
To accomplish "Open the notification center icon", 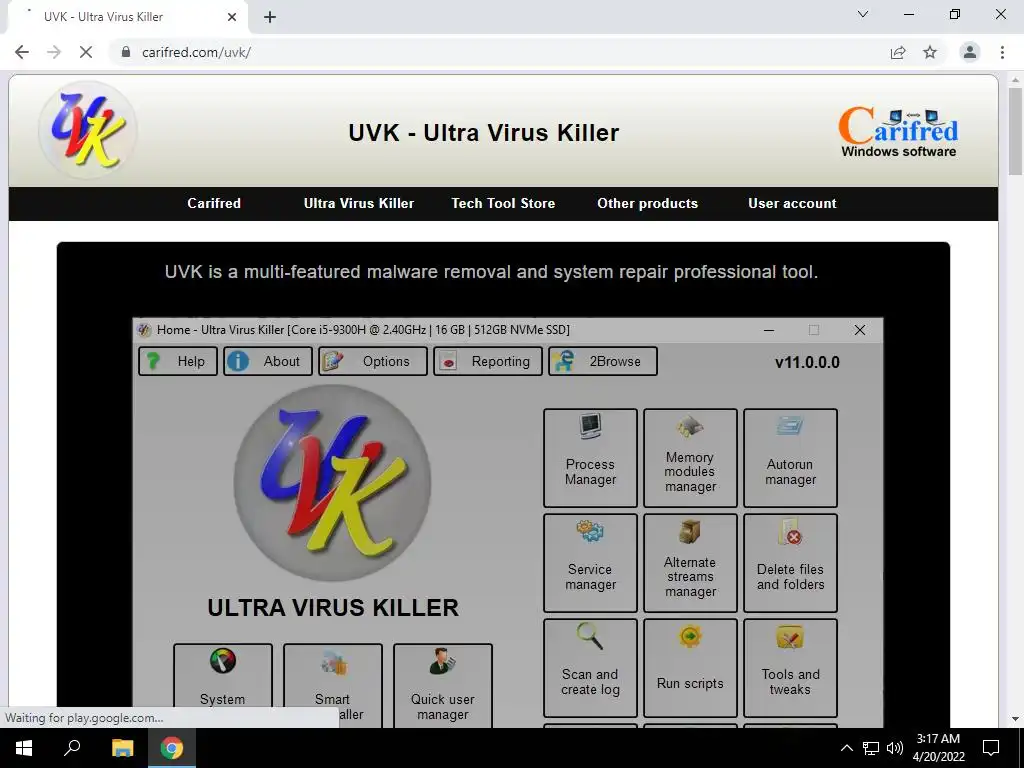I will click(x=991, y=748).
